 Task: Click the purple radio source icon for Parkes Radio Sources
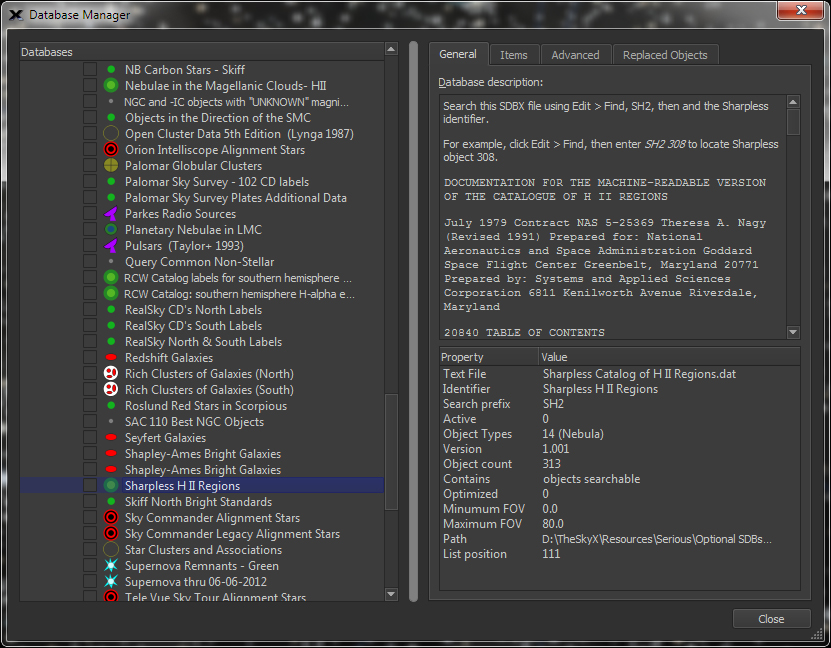pyautogui.click(x=111, y=214)
